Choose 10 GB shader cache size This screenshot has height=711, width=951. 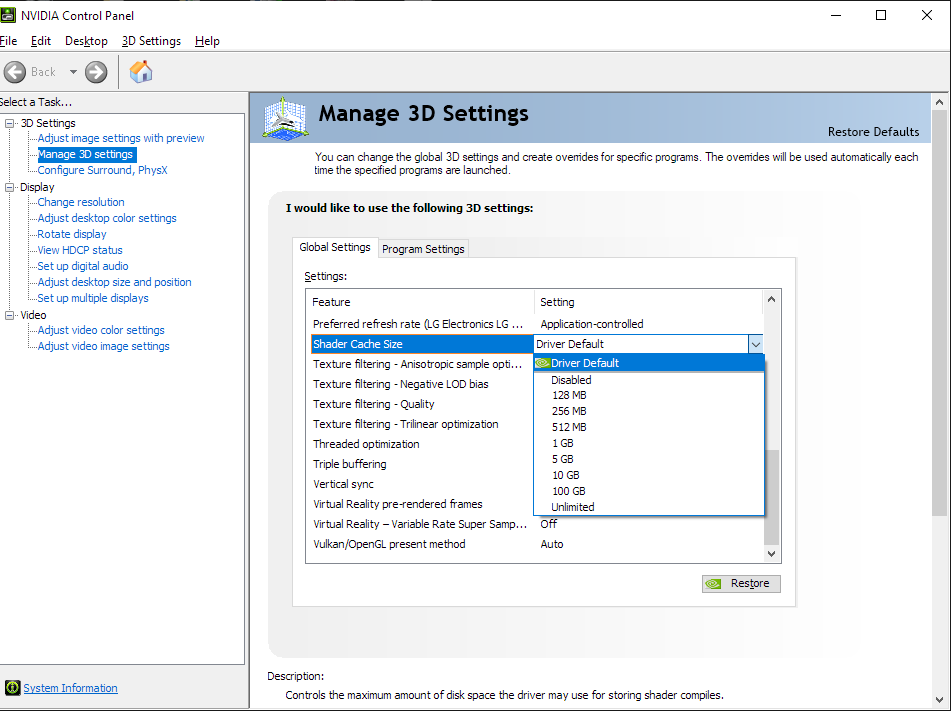649,475
